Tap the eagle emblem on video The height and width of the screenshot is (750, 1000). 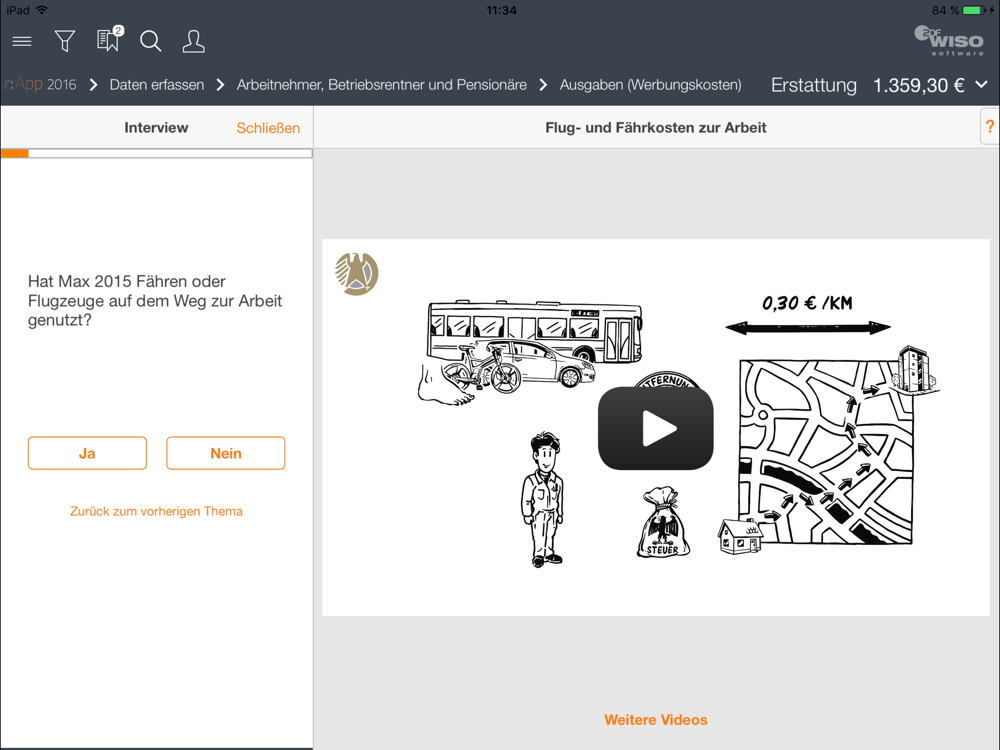pos(357,274)
